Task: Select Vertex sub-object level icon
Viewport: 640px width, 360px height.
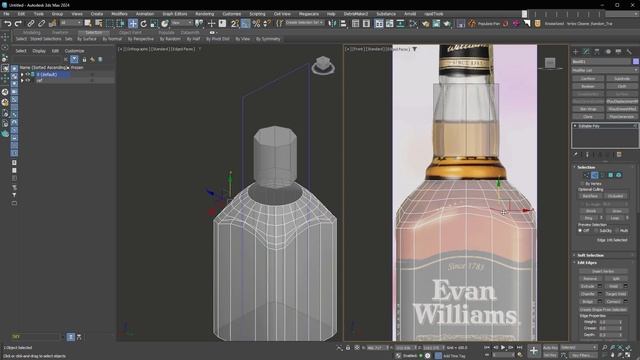Action: coord(587,175)
